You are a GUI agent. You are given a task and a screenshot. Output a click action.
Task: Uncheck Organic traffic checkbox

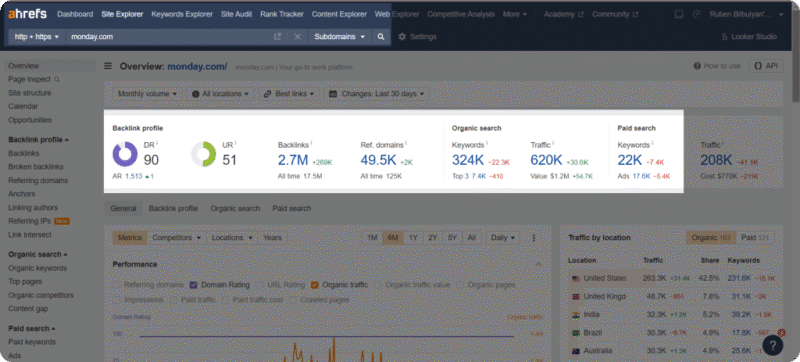[x=315, y=285]
